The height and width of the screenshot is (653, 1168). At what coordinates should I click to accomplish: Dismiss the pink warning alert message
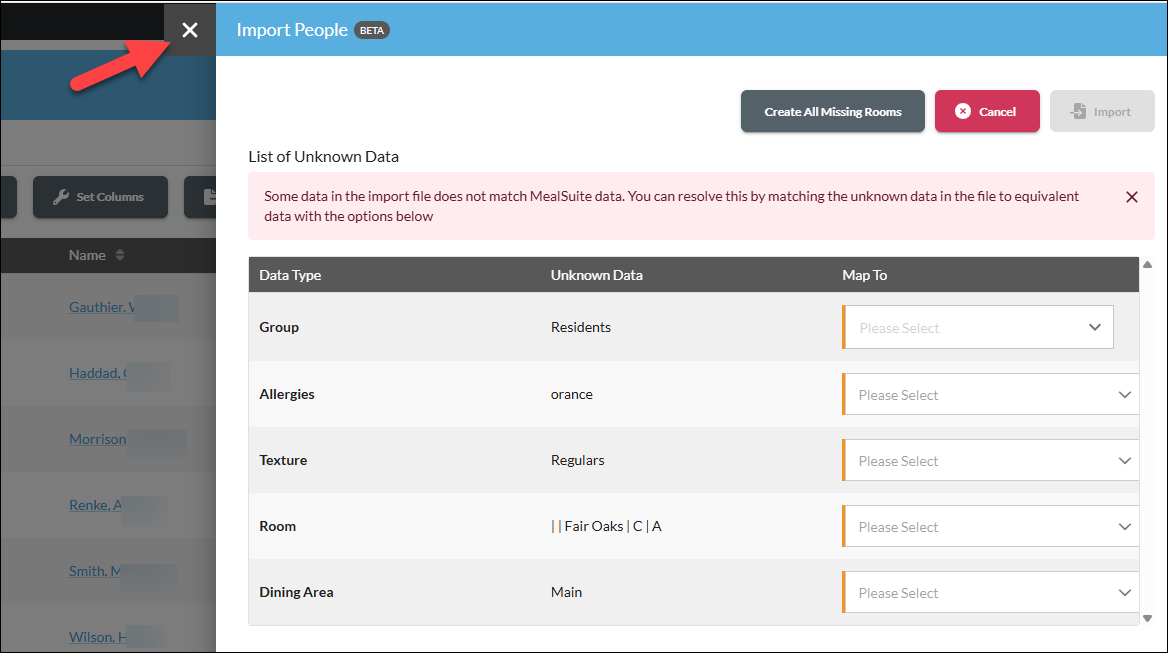click(x=1132, y=197)
